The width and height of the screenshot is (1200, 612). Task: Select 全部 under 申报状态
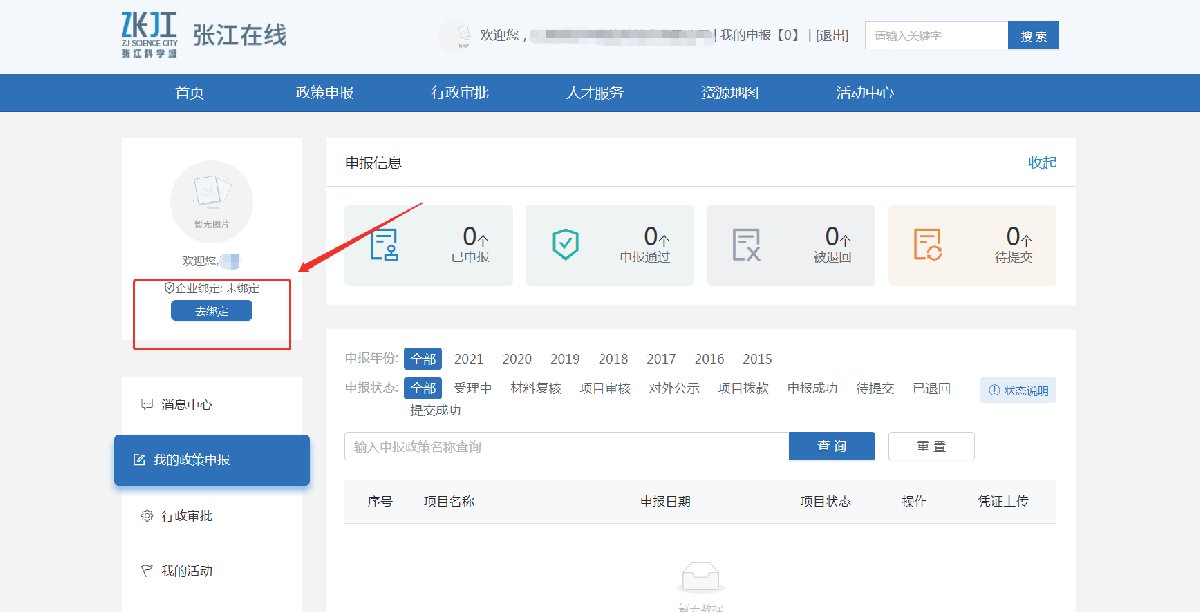pos(423,388)
